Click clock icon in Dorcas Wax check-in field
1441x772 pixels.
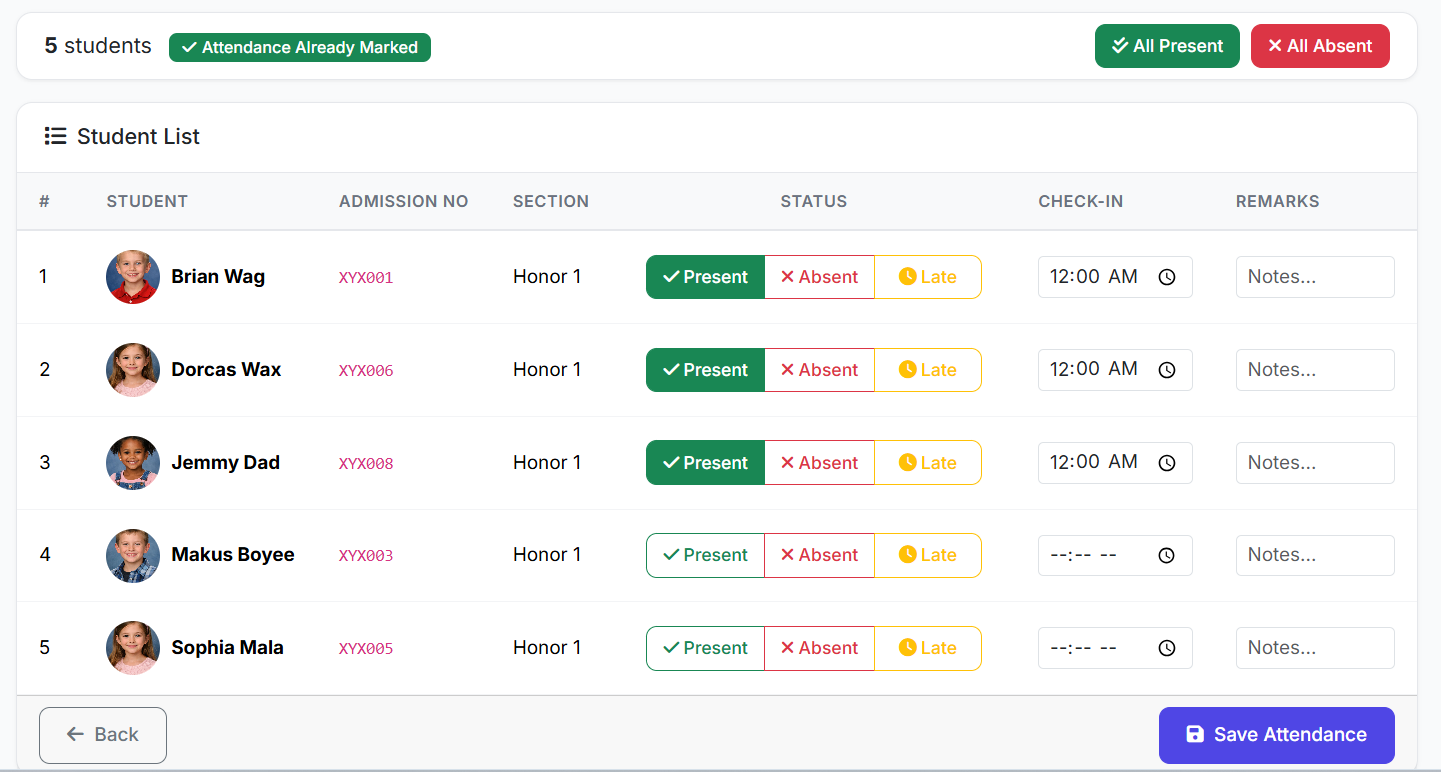[1166, 370]
